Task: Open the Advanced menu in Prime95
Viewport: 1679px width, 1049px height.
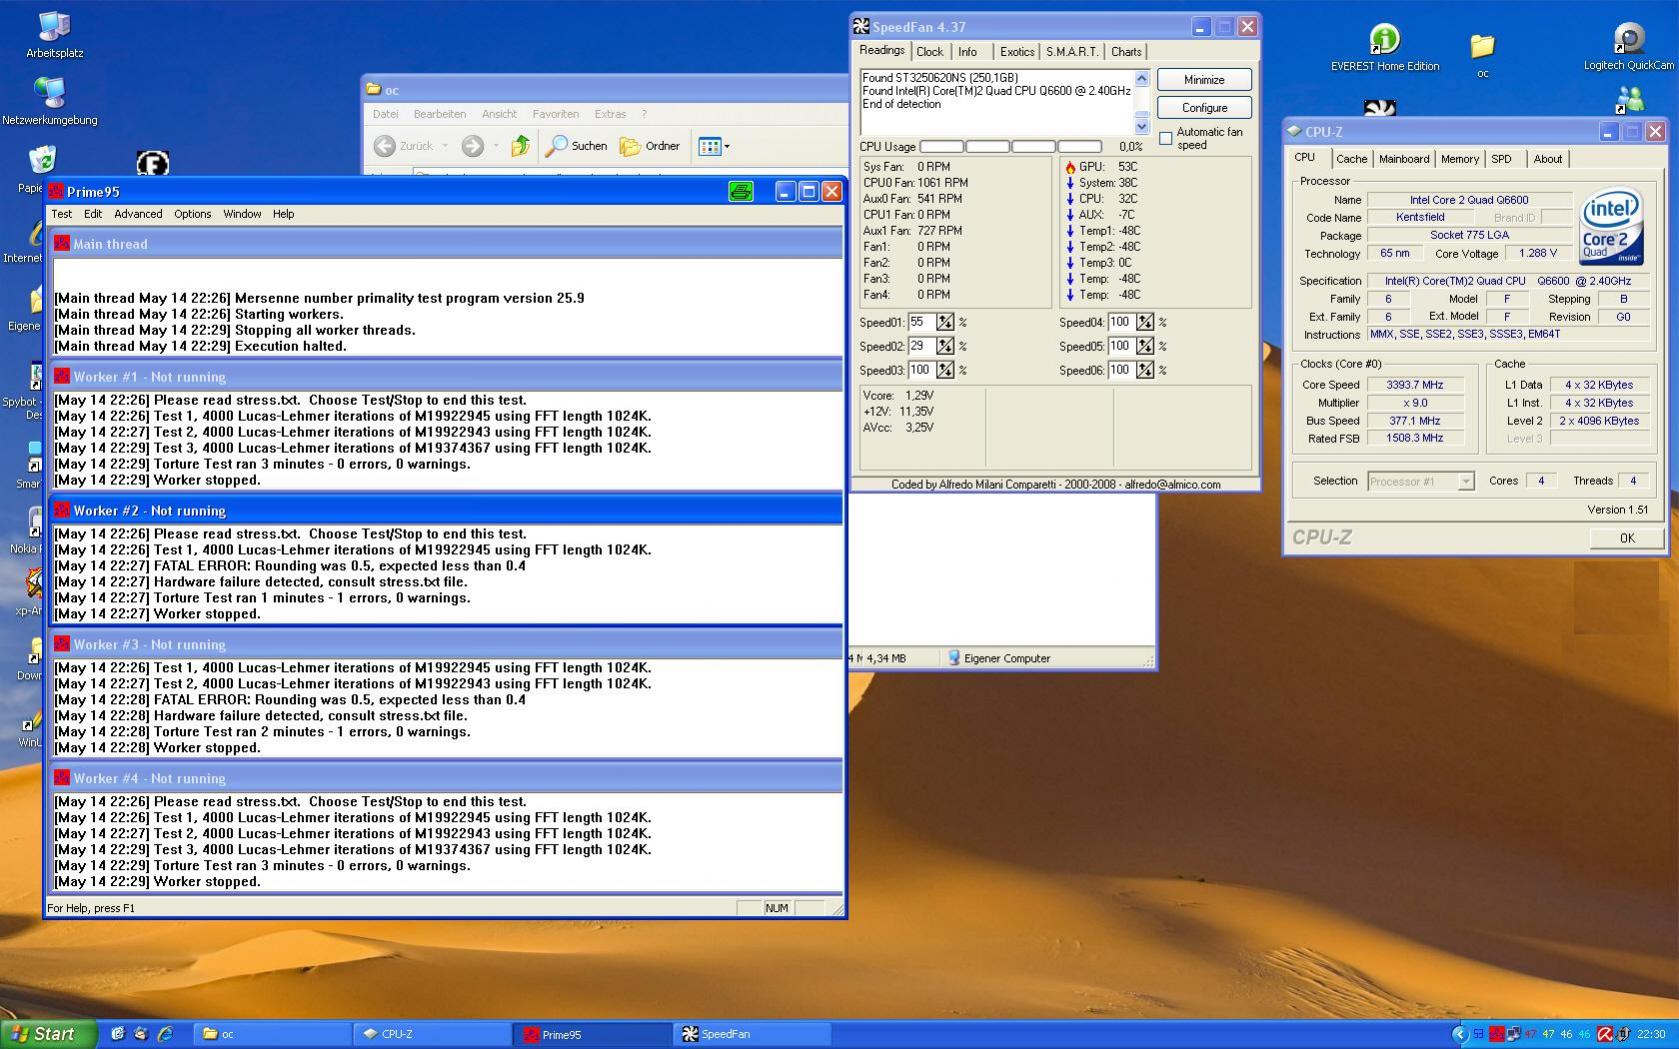Action: click(x=138, y=214)
